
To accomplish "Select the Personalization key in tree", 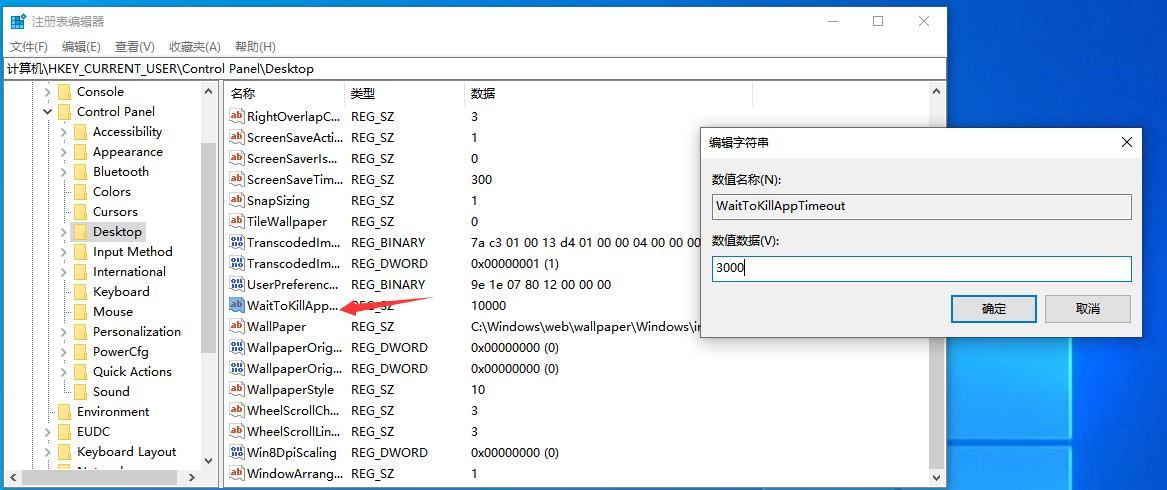I will 137,332.
